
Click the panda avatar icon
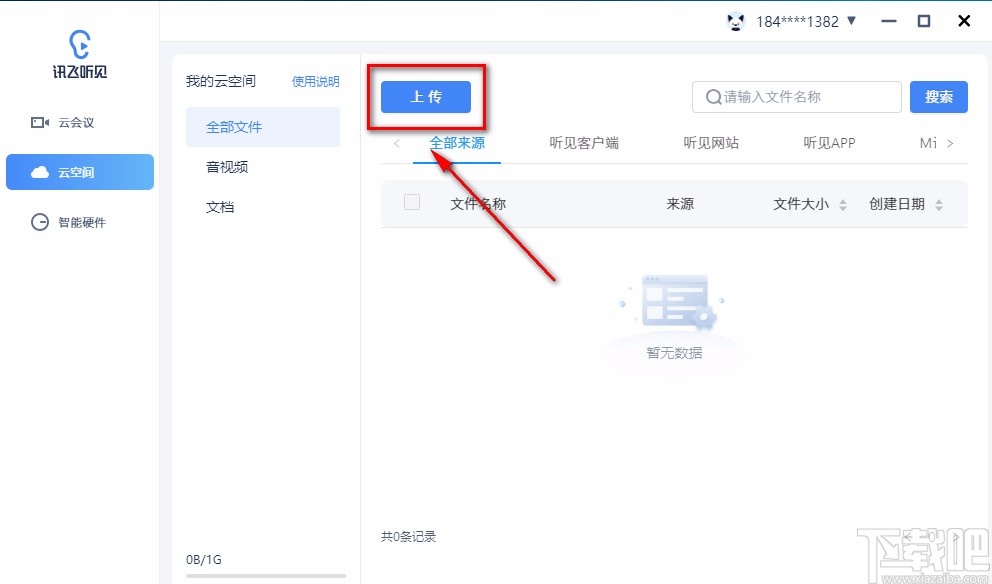click(x=735, y=22)
